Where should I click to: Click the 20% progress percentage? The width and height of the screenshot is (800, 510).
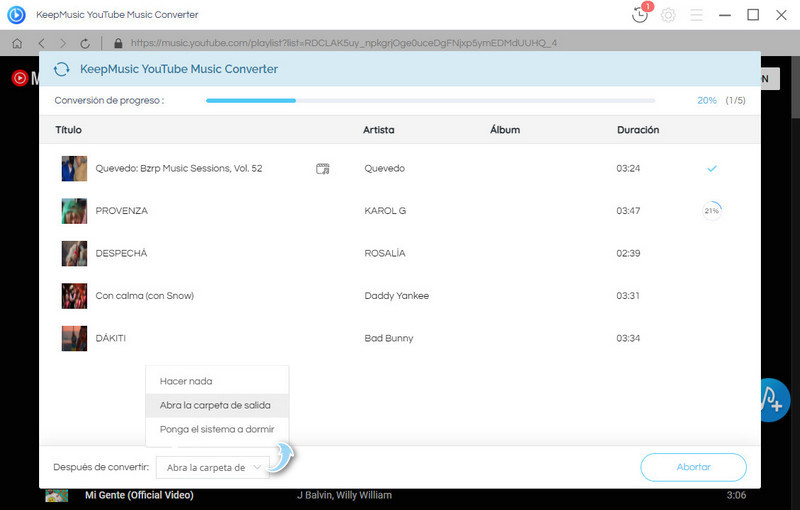(x=707, y=100)
